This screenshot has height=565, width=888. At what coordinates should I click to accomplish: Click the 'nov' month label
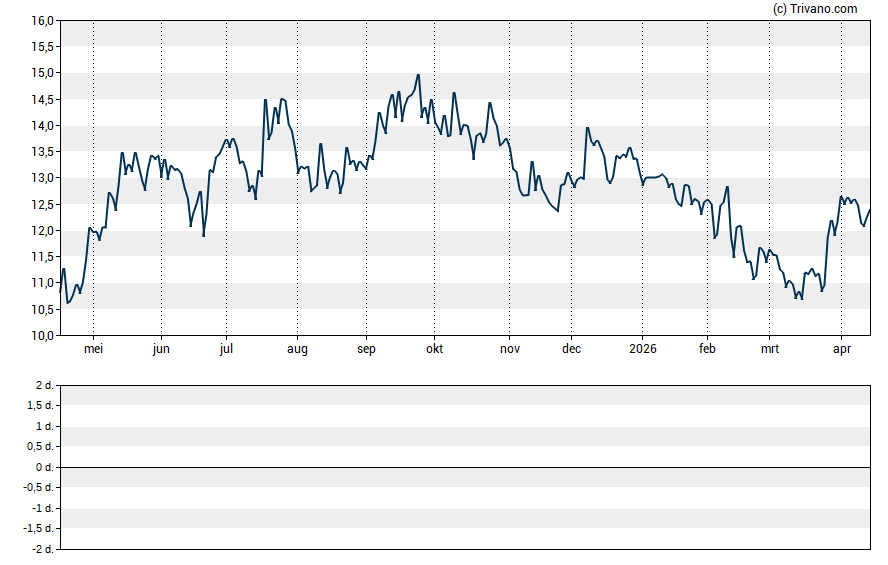(x=509, y=349)
